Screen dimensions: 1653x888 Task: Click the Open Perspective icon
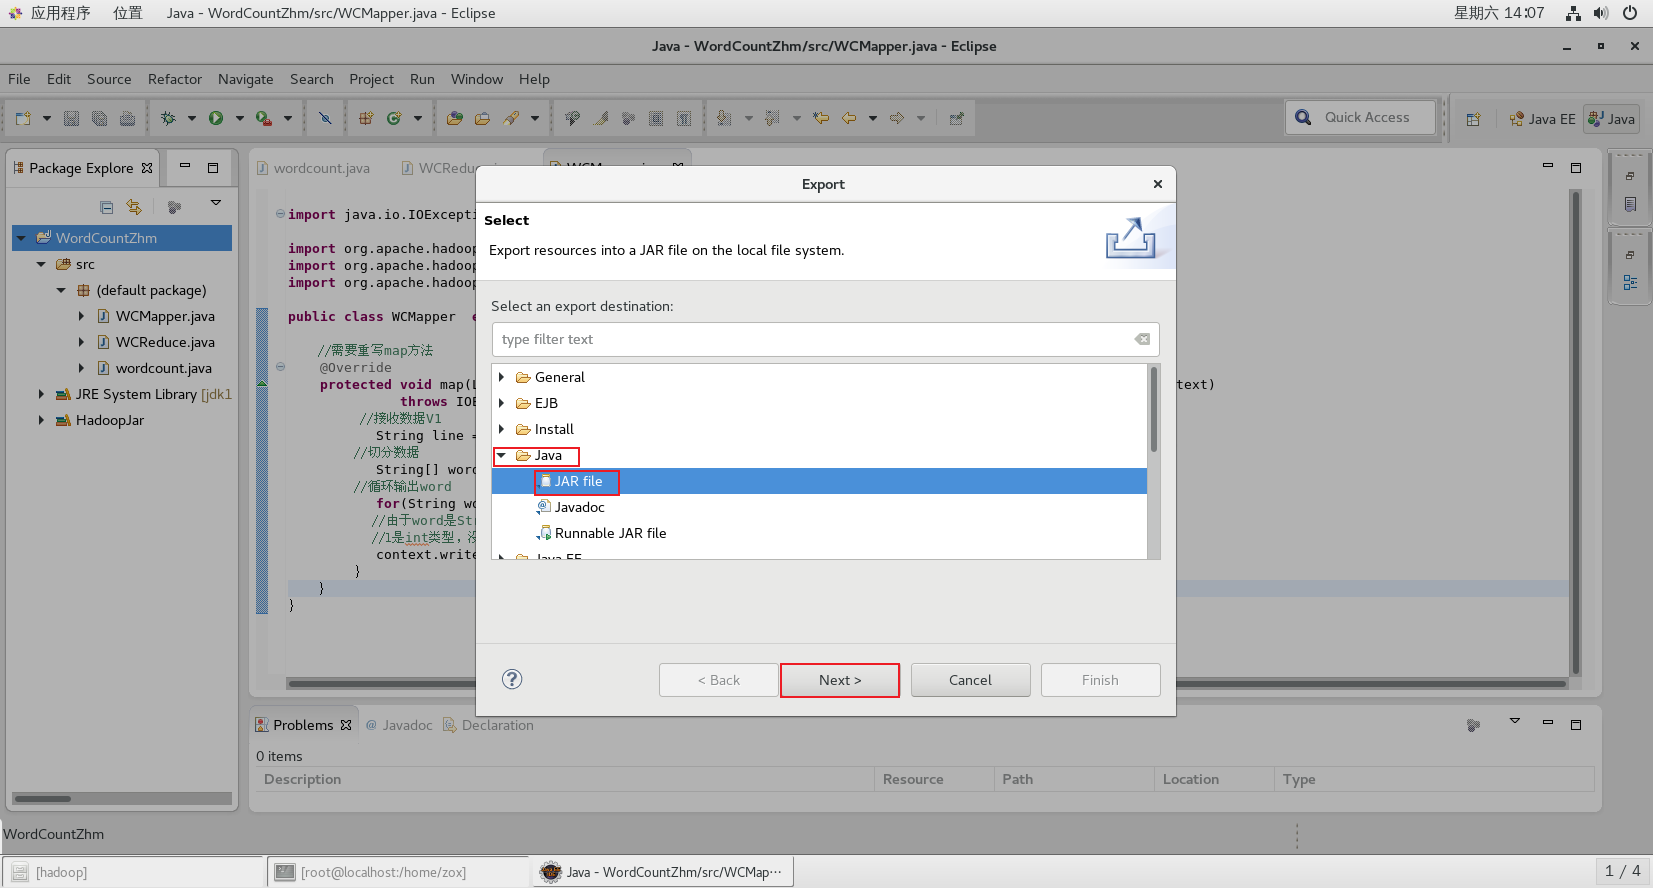point(1473,119)
